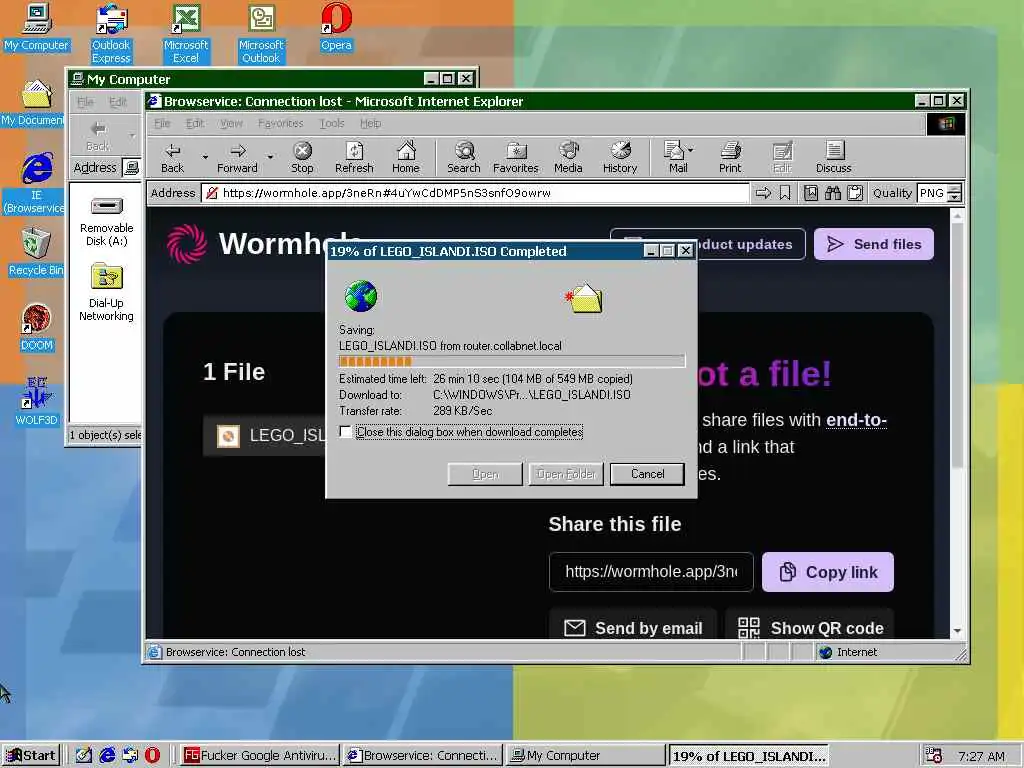Click the wormhole share link field

click(651, 572)
